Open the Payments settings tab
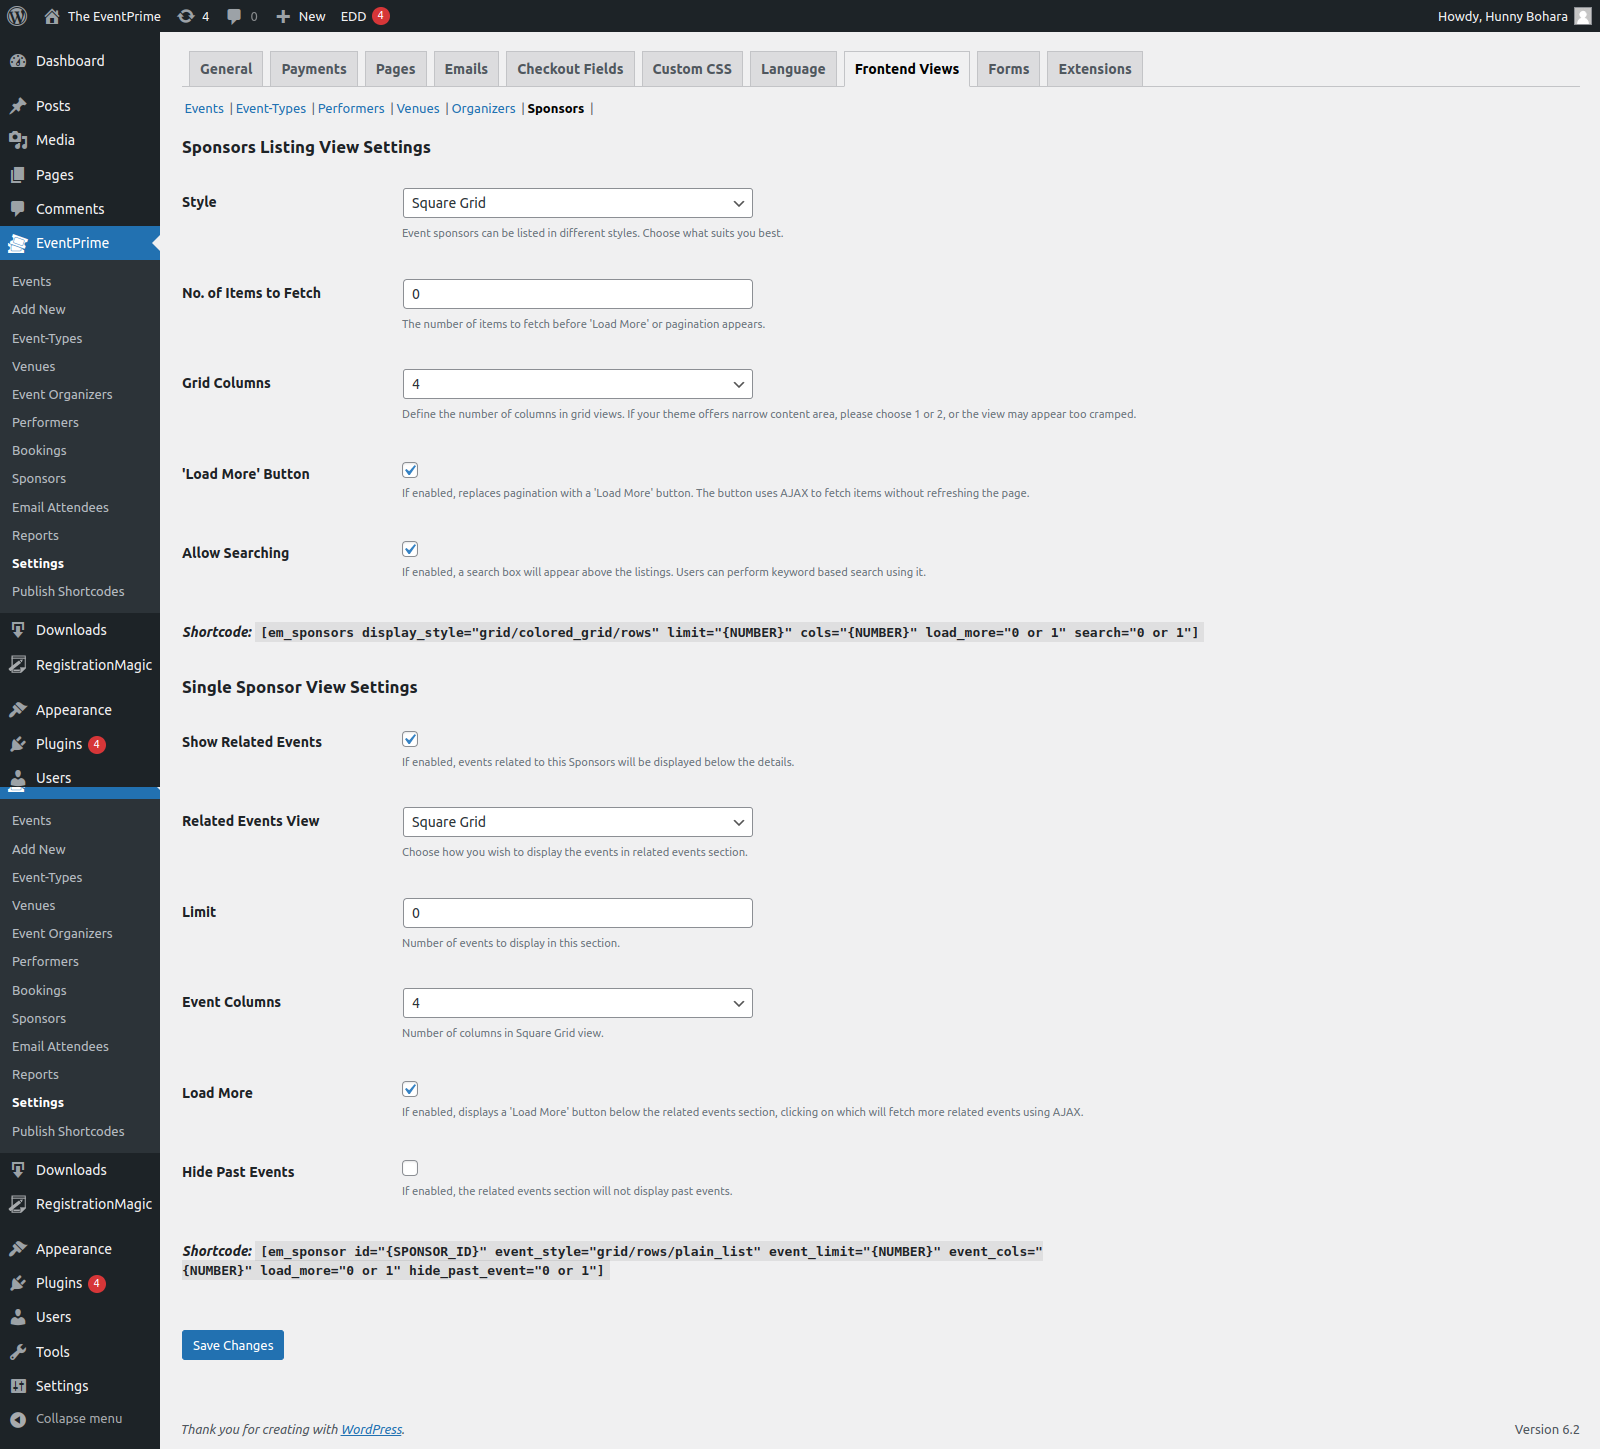Viewport: 1600px width, 1449px height. tap(314, 69)
